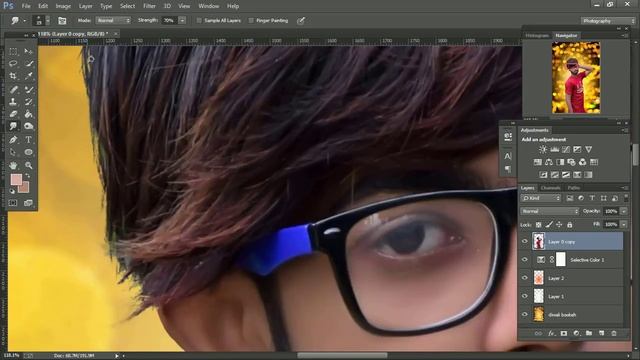640x360 pixels.
Task: Open the Strength slider dropdown arrow
Action: (182, 20)
